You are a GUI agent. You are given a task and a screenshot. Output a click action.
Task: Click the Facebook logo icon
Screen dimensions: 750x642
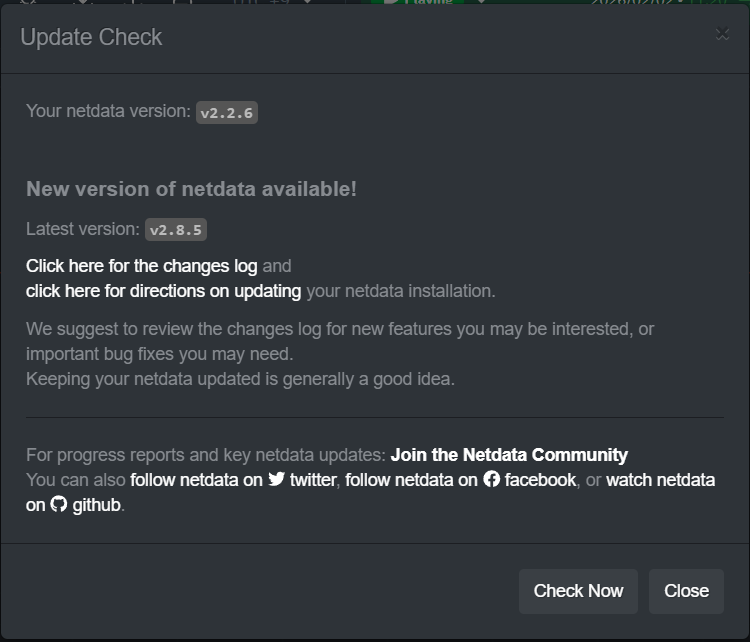[x=491, y=480]
